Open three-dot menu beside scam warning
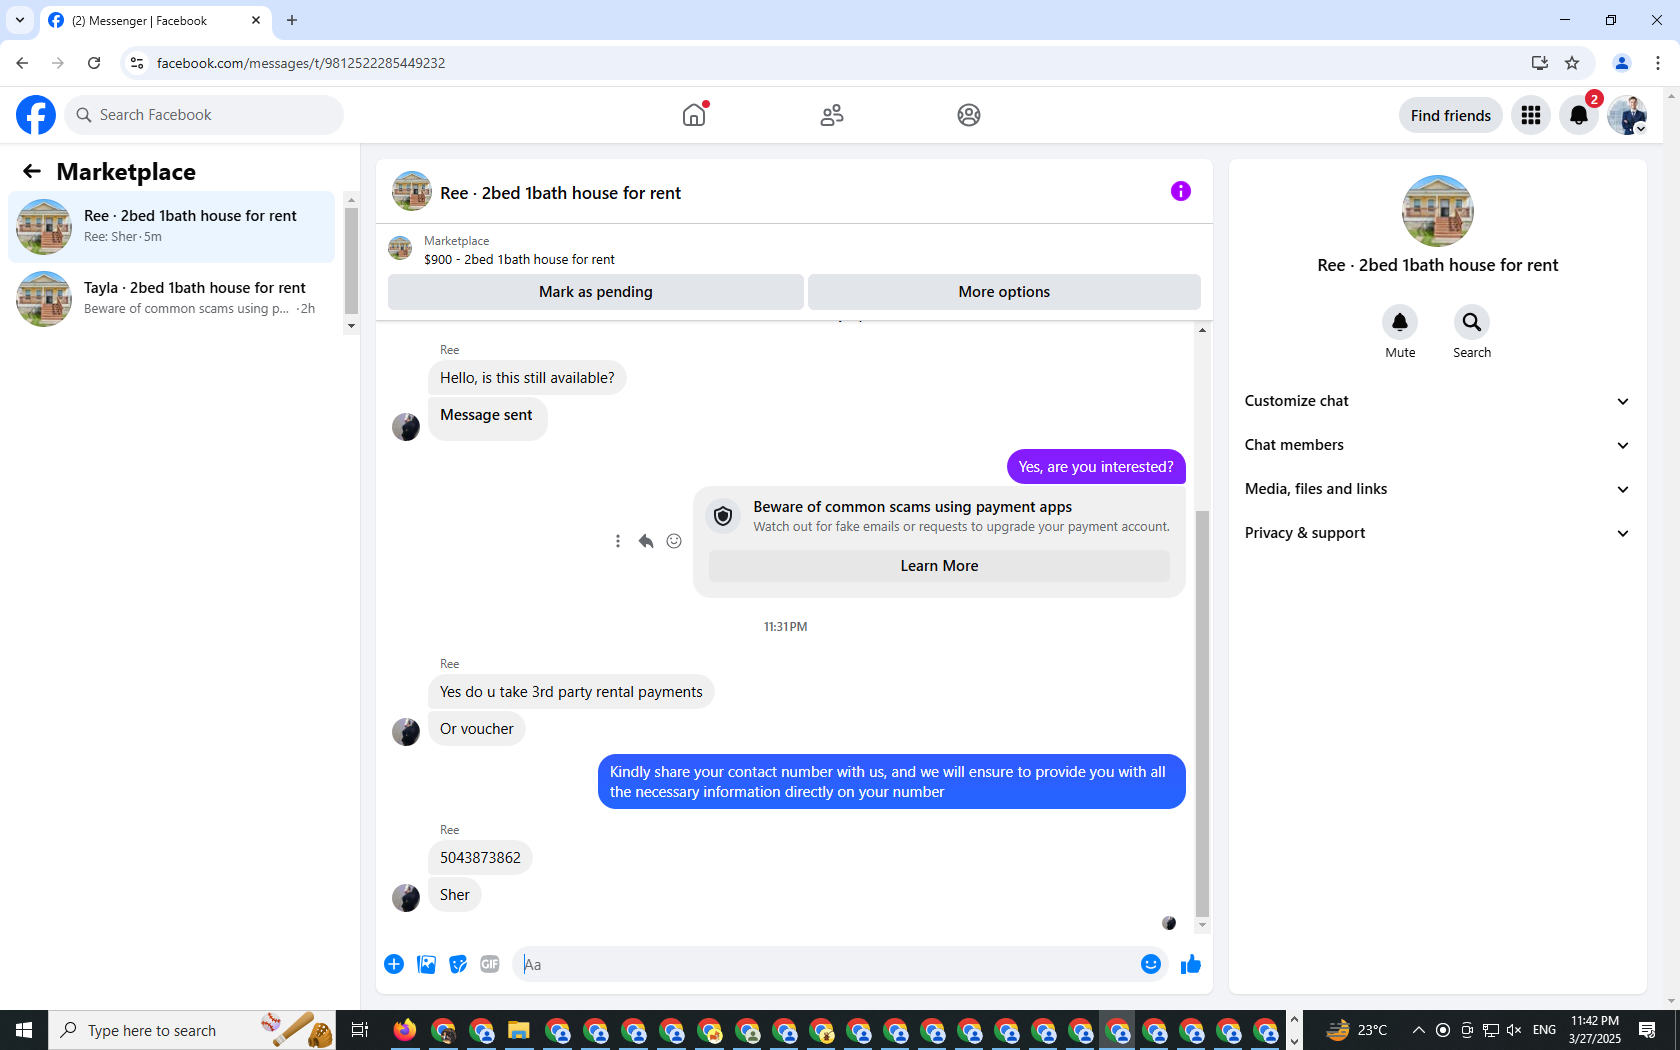Viewport: 1680px width, 1050px height. [618, 541]
